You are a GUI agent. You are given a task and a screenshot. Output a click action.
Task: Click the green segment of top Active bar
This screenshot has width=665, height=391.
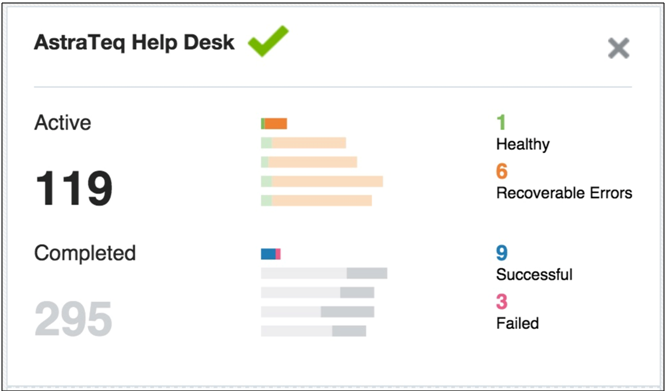263,123
